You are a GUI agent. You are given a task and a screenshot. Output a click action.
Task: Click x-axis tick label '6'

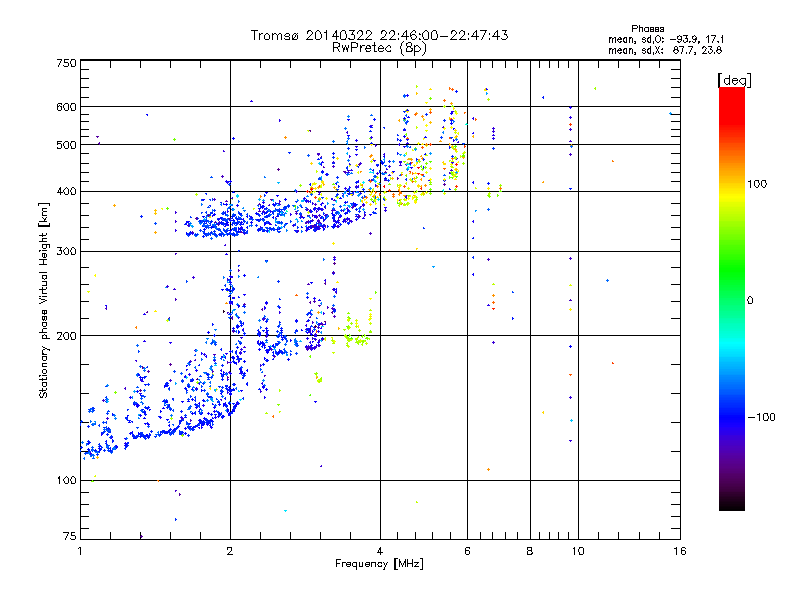click(467, 551)
